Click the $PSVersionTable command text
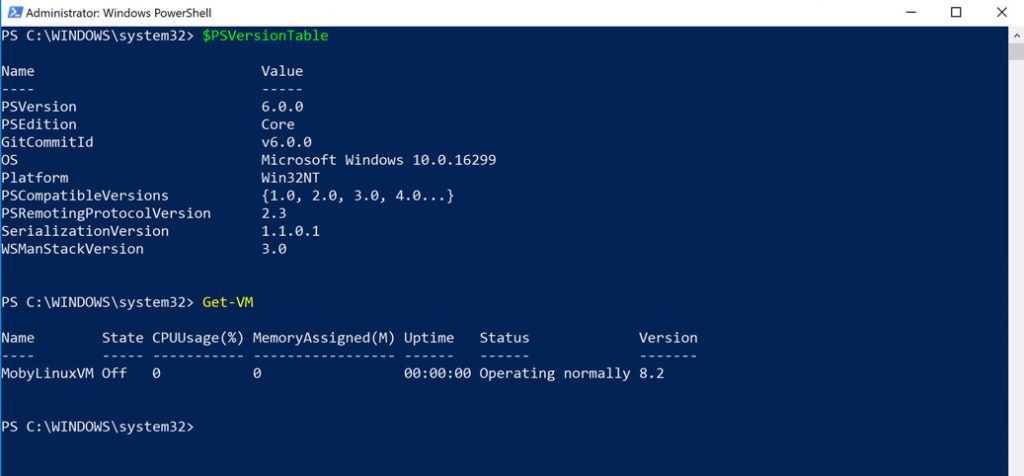This screenshot has width=1024, height=476. click(x=265, y=36)
